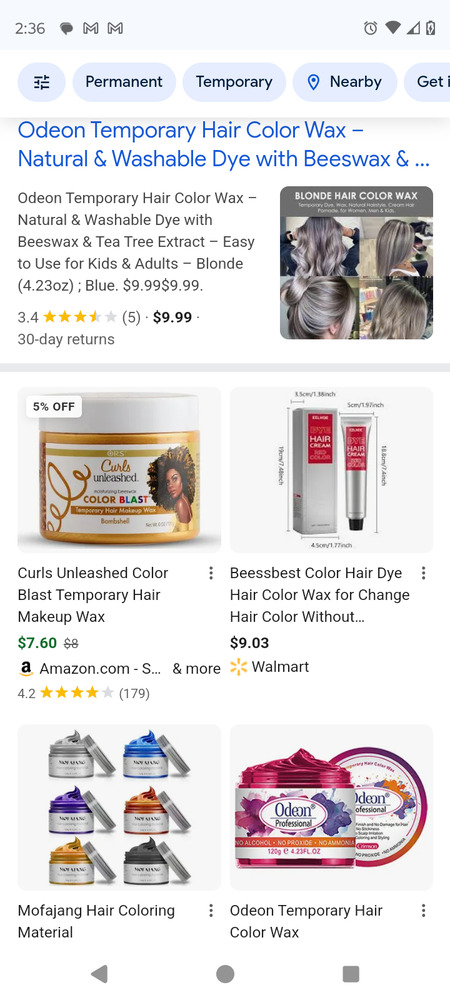This screenshot has width=450, height=1000.
Task: Open more options for Curls Unleashed product
Action: pyautogui.click(x=211, y=573)
